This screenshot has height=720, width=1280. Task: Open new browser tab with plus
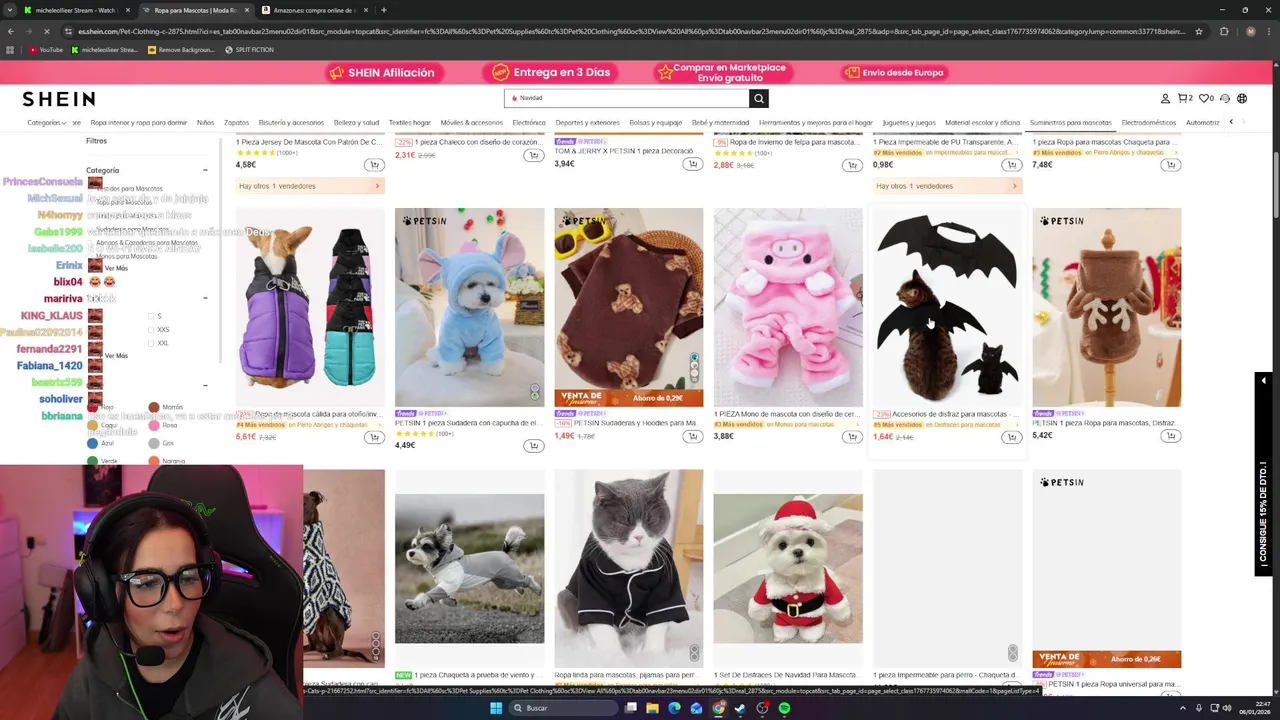[384, 10]
